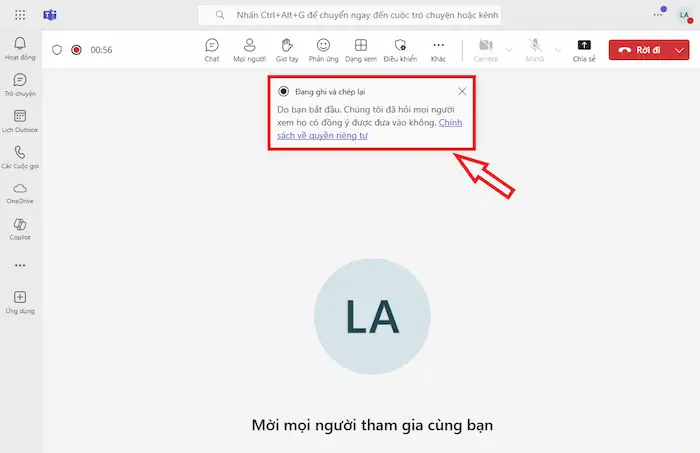
Task: Toggle the Micrô microphone mute
Action: (x=537, y=49)
